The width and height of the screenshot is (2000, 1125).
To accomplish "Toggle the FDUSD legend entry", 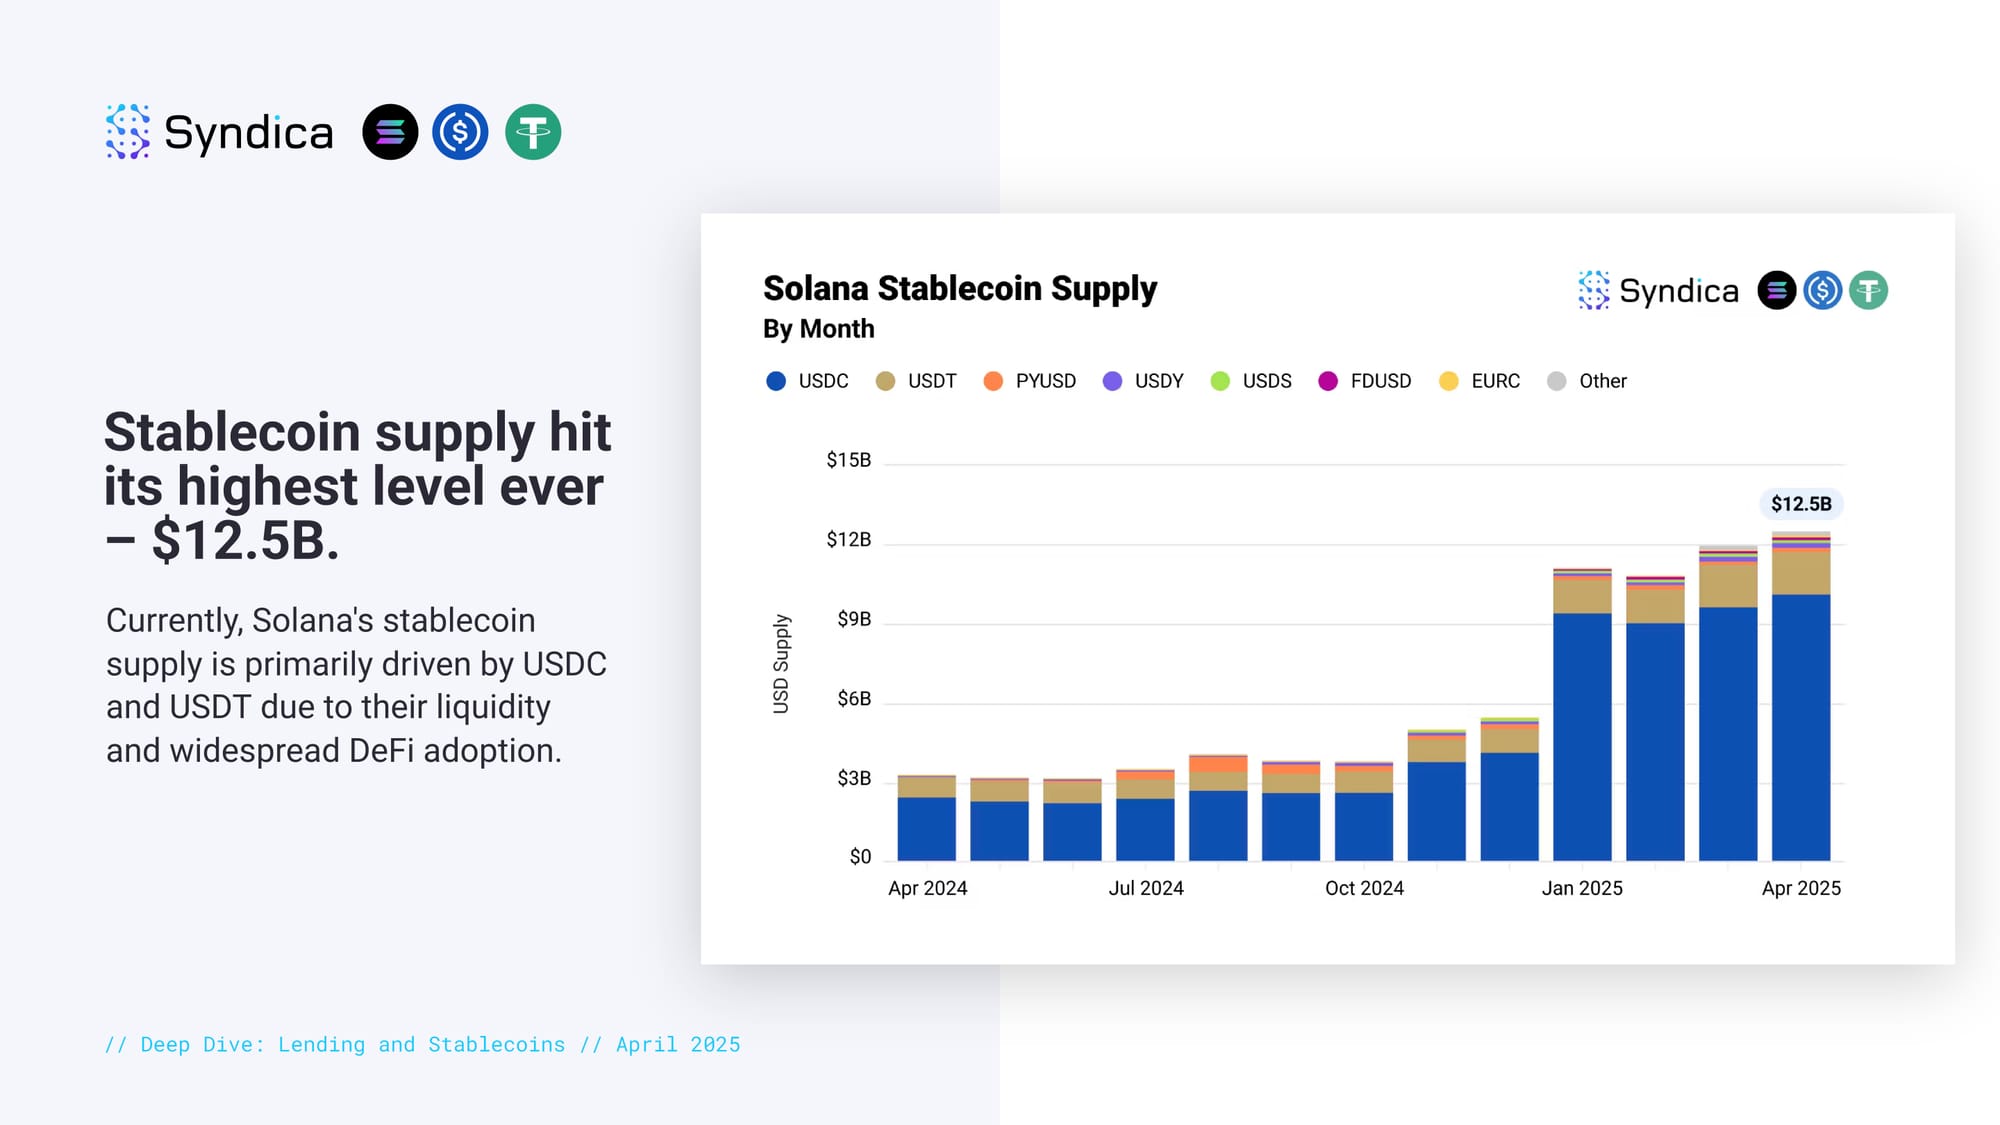I will pos(1365,381).
